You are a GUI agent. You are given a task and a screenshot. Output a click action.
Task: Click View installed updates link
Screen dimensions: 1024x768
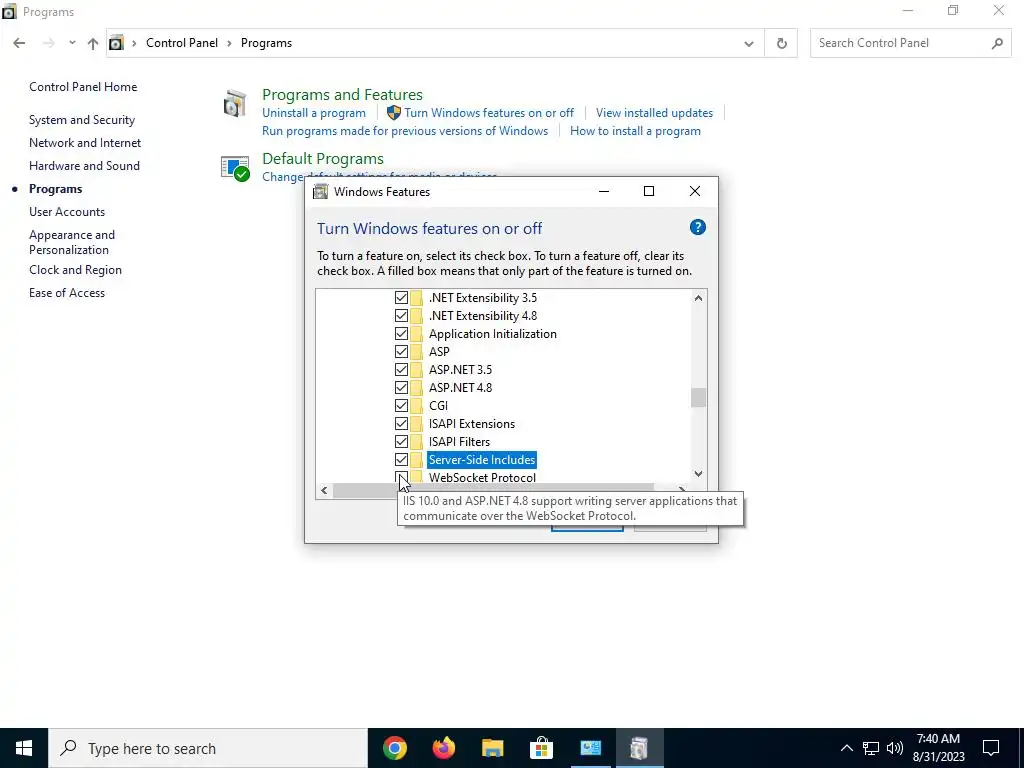[x=654, y=113]
